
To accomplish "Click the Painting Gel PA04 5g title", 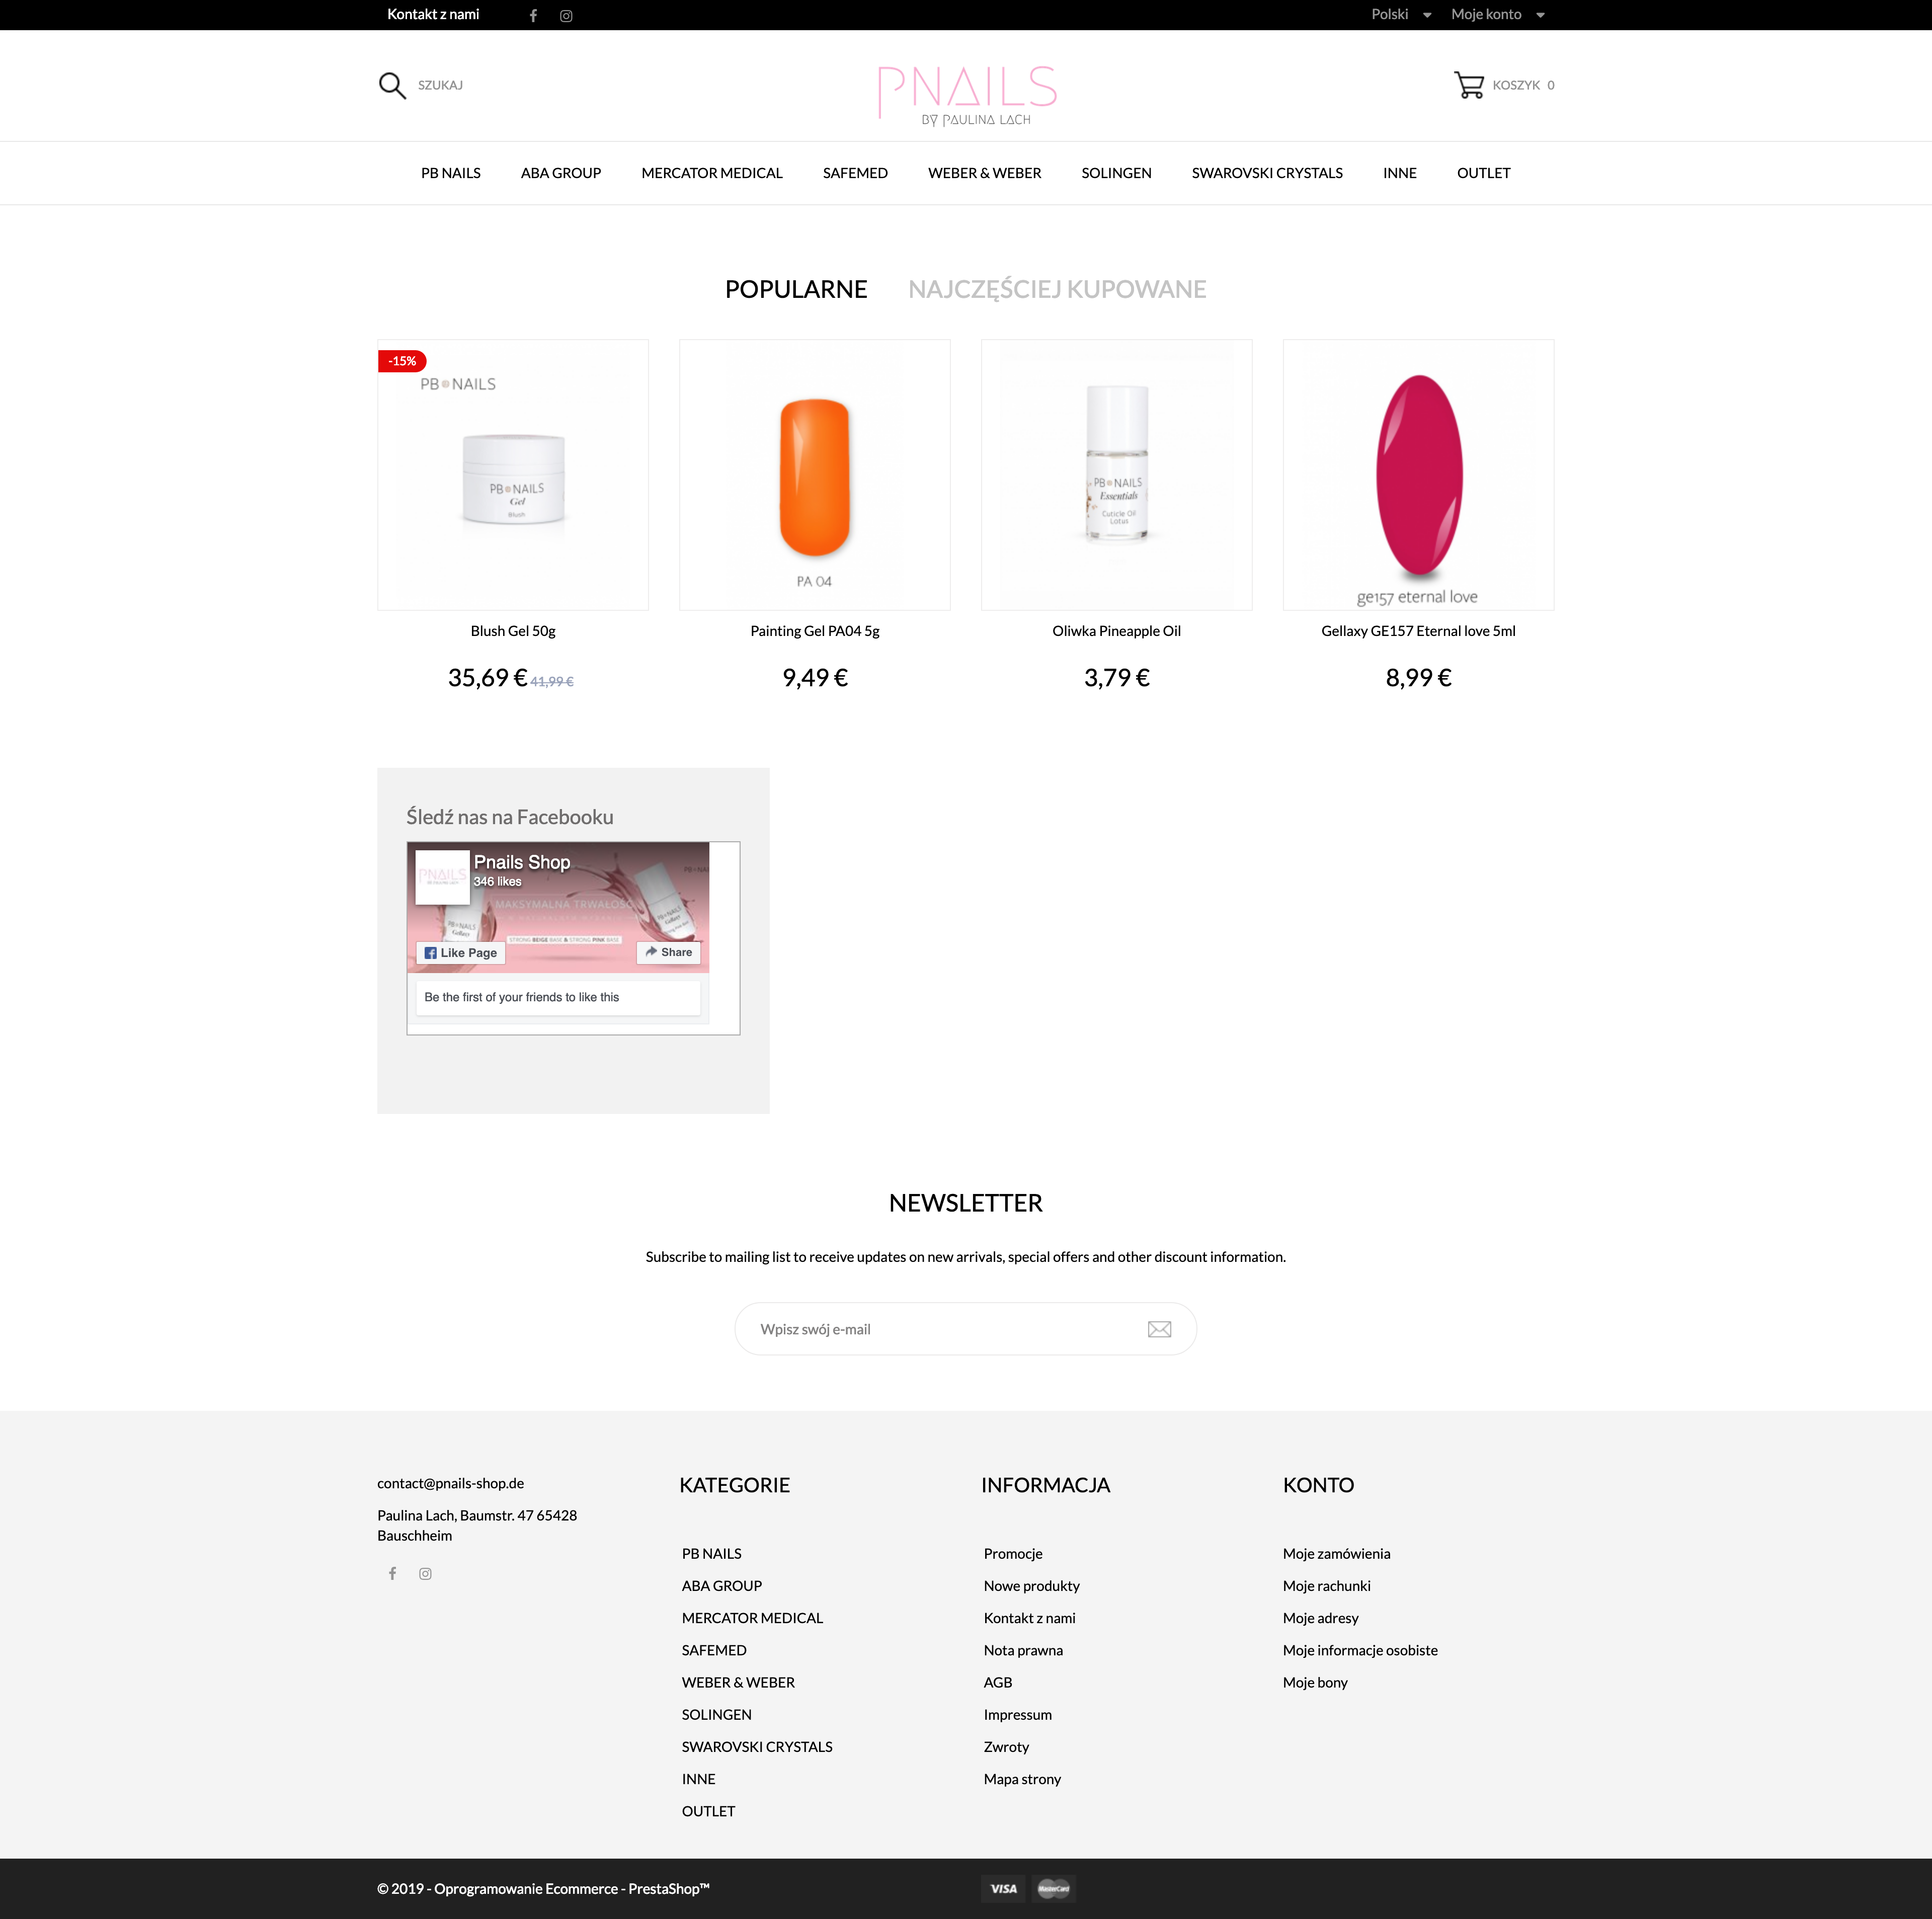I will (x=815, y=631).
